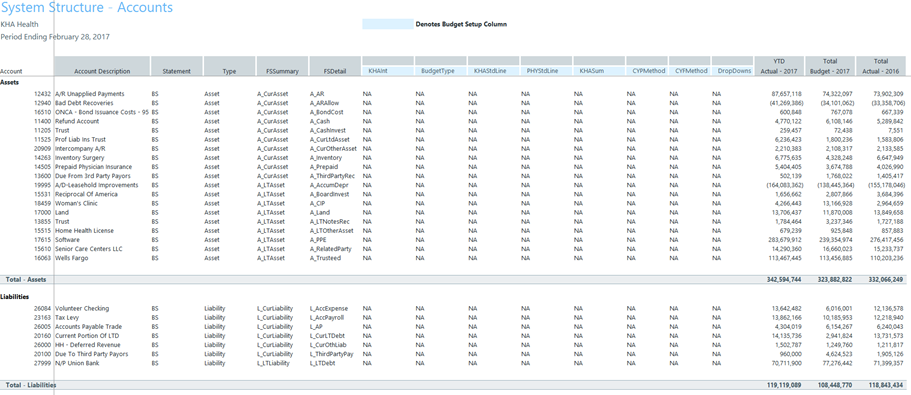The width and height of the screenshot is (911, 395).
Task: Click the Due To Third Party Payors cell
Action: (92, 354)
